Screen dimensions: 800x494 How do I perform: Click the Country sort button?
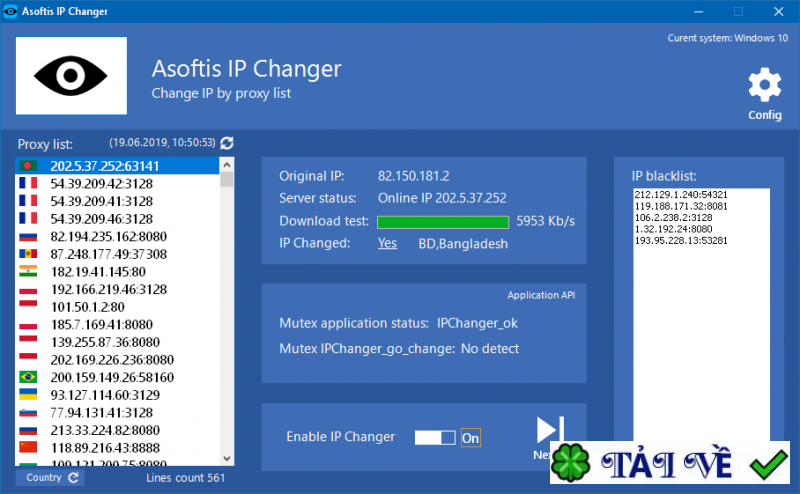50,478
